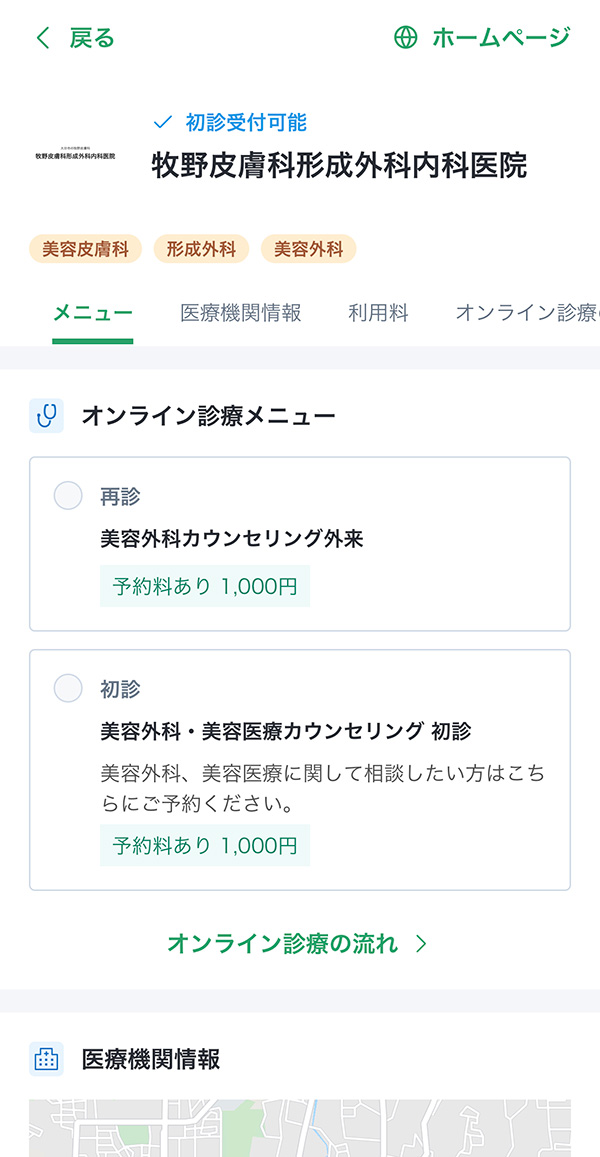Click the blue checkmark next to 初診受付可能
The image size is (600, 1157).
pos(160,122)
